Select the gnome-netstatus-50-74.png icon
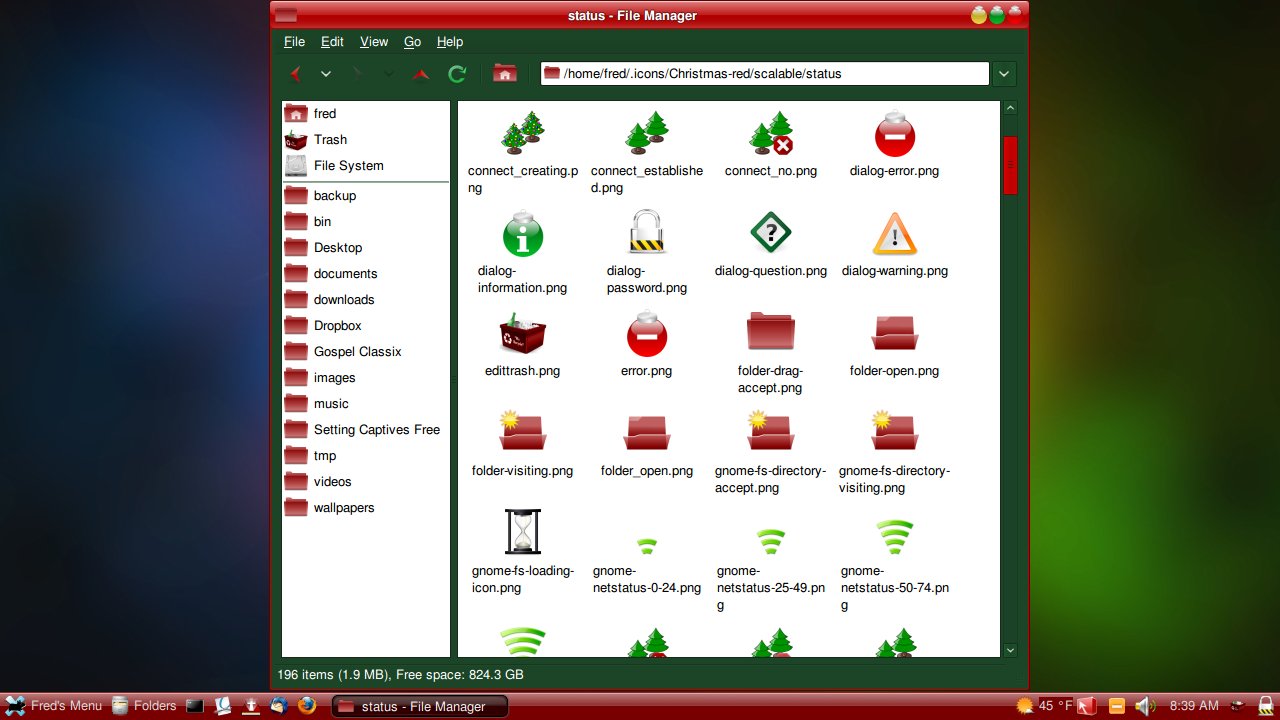The height and width of the screenshot is (720, 1280). [x=895, y=537]
